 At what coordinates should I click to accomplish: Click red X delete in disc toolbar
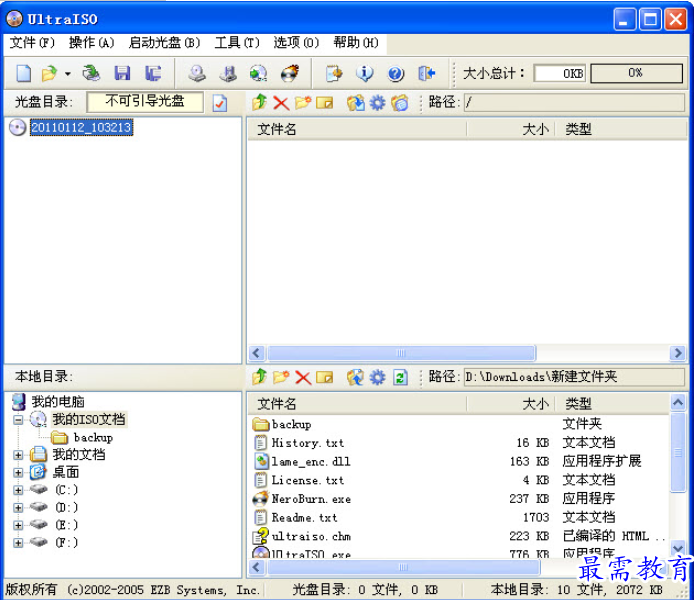281,103
